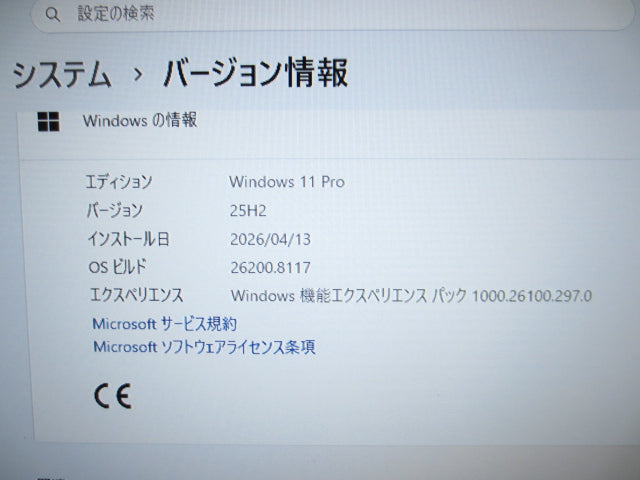Go back to システム breadcrumb
Screen dimensions: 640x480
(x=62, y=74)
